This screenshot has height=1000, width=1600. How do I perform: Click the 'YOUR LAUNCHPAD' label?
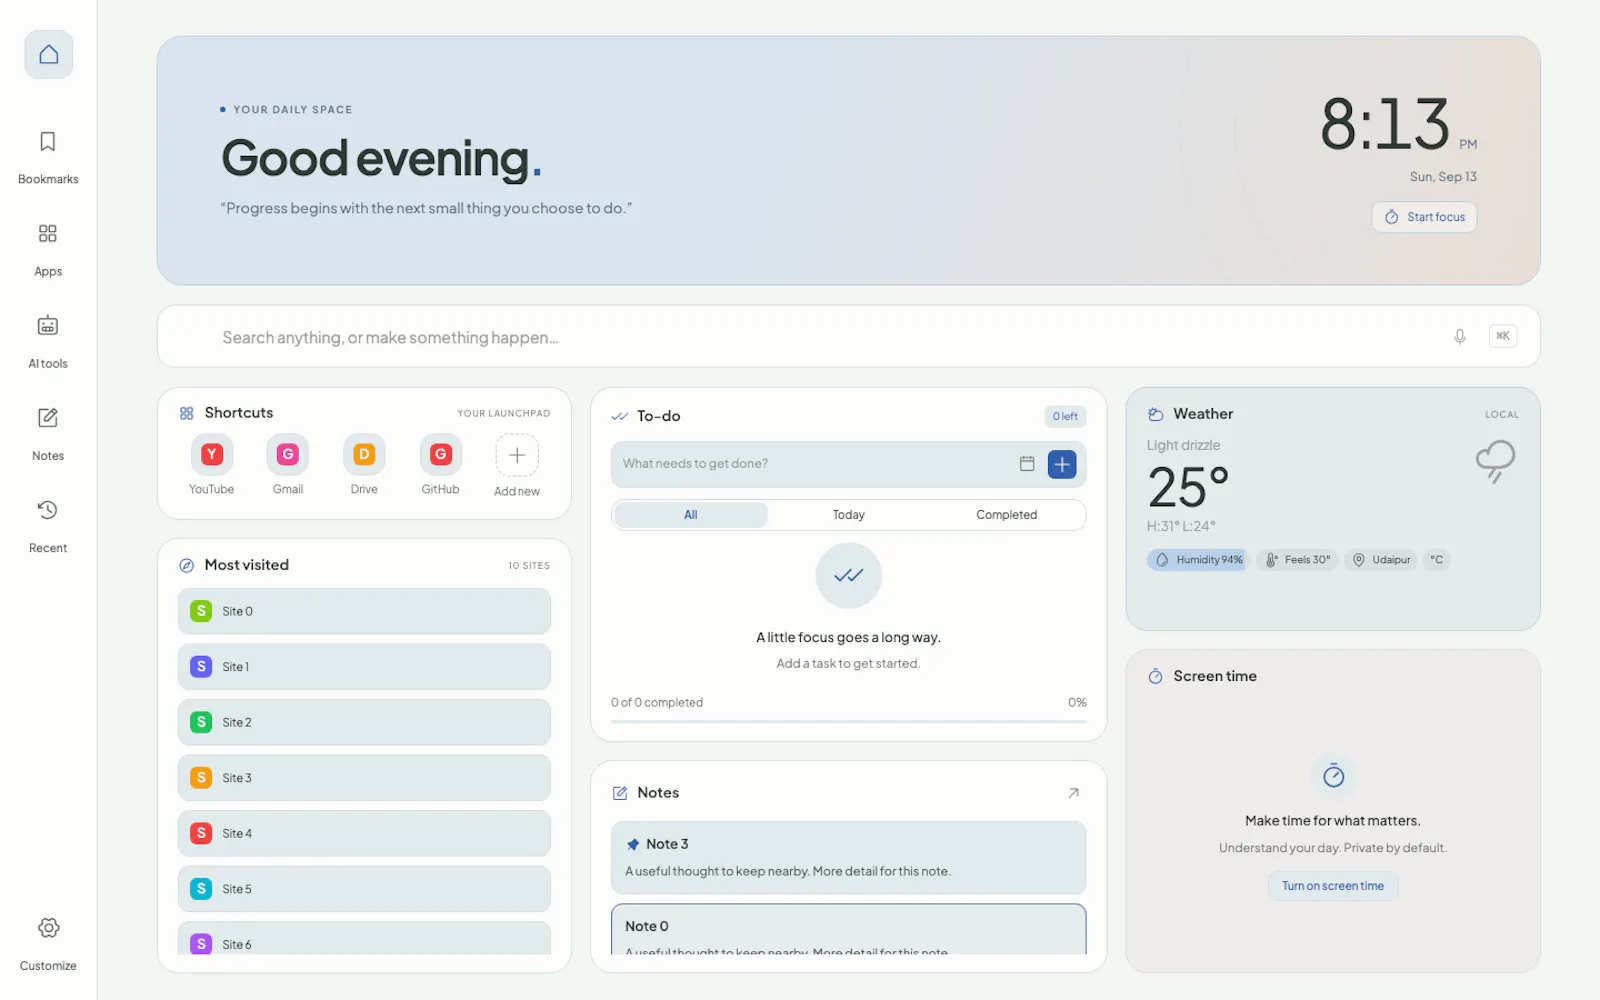tap(504, 414)
